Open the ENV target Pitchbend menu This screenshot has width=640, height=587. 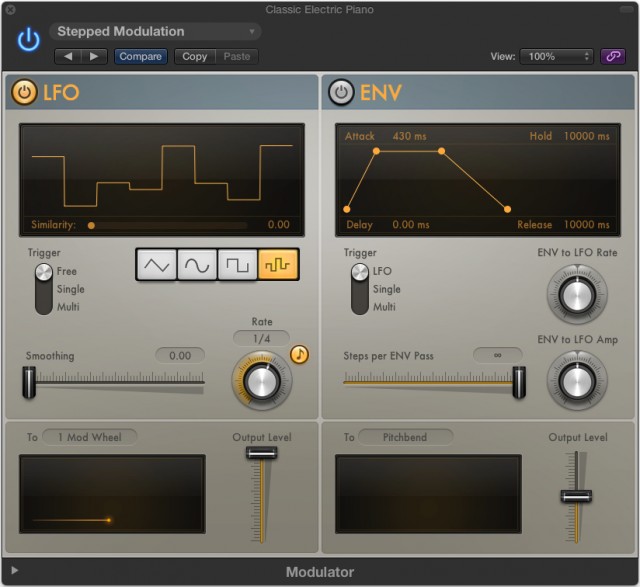pyautogui.click(x=404, y=437)
